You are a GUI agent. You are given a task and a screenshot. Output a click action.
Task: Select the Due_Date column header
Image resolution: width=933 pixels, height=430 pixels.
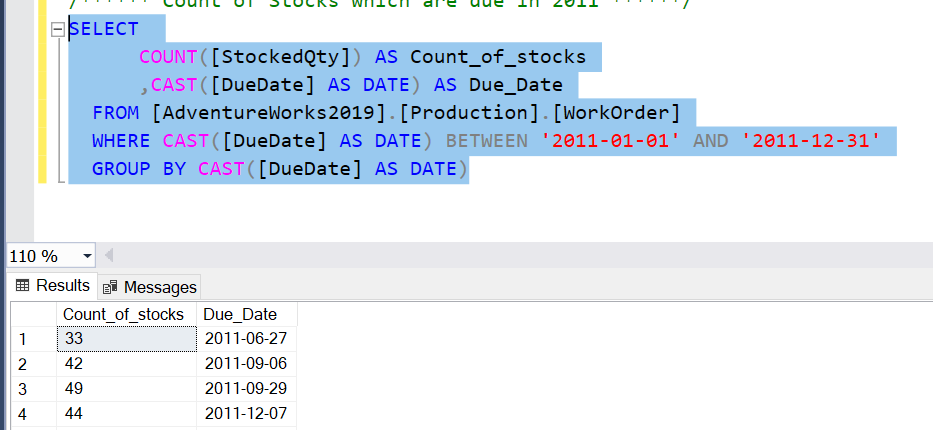click(x=240, y=314)
